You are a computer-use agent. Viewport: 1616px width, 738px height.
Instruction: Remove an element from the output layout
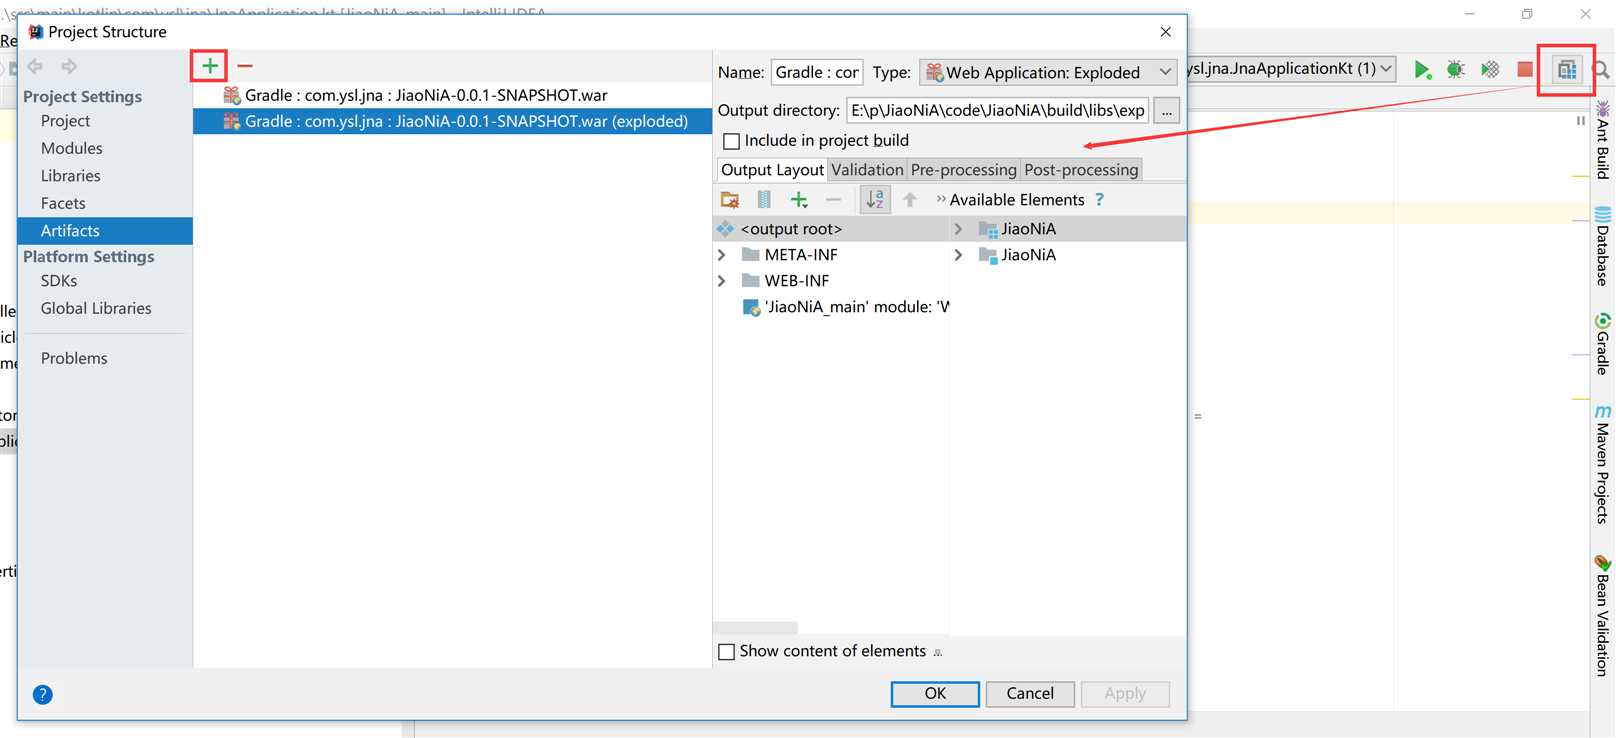(x=833, y=200)
